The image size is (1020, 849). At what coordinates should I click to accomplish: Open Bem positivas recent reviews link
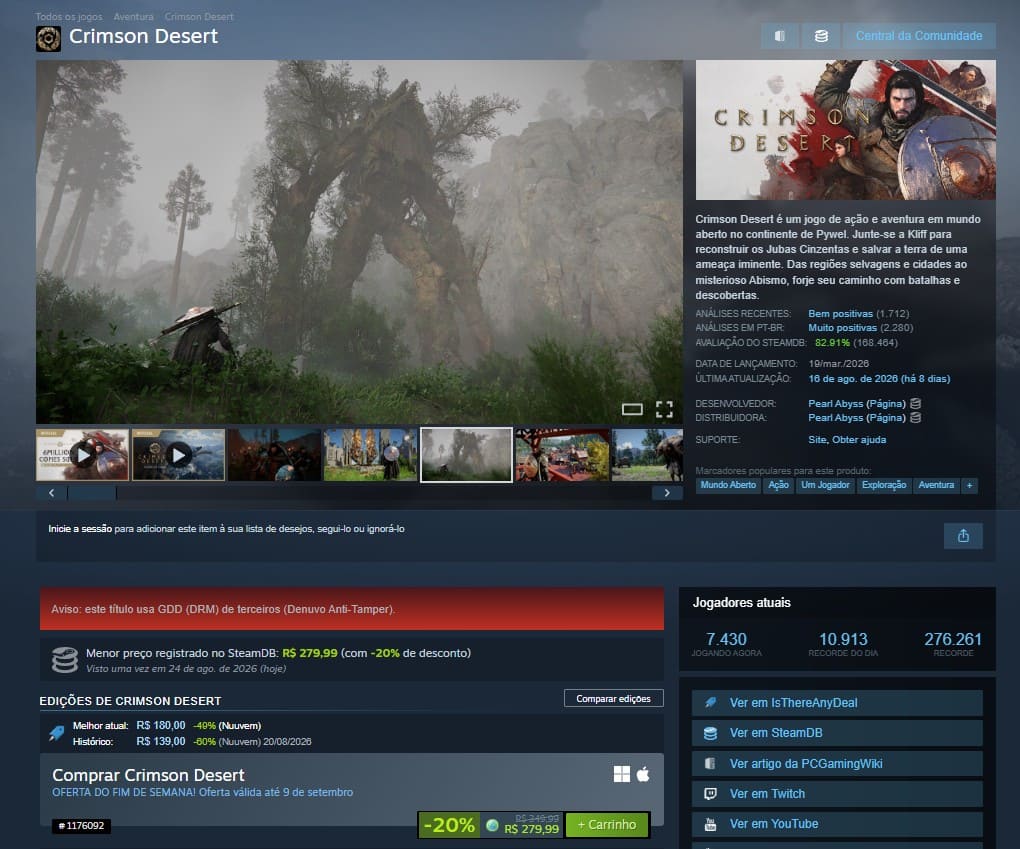840,314
